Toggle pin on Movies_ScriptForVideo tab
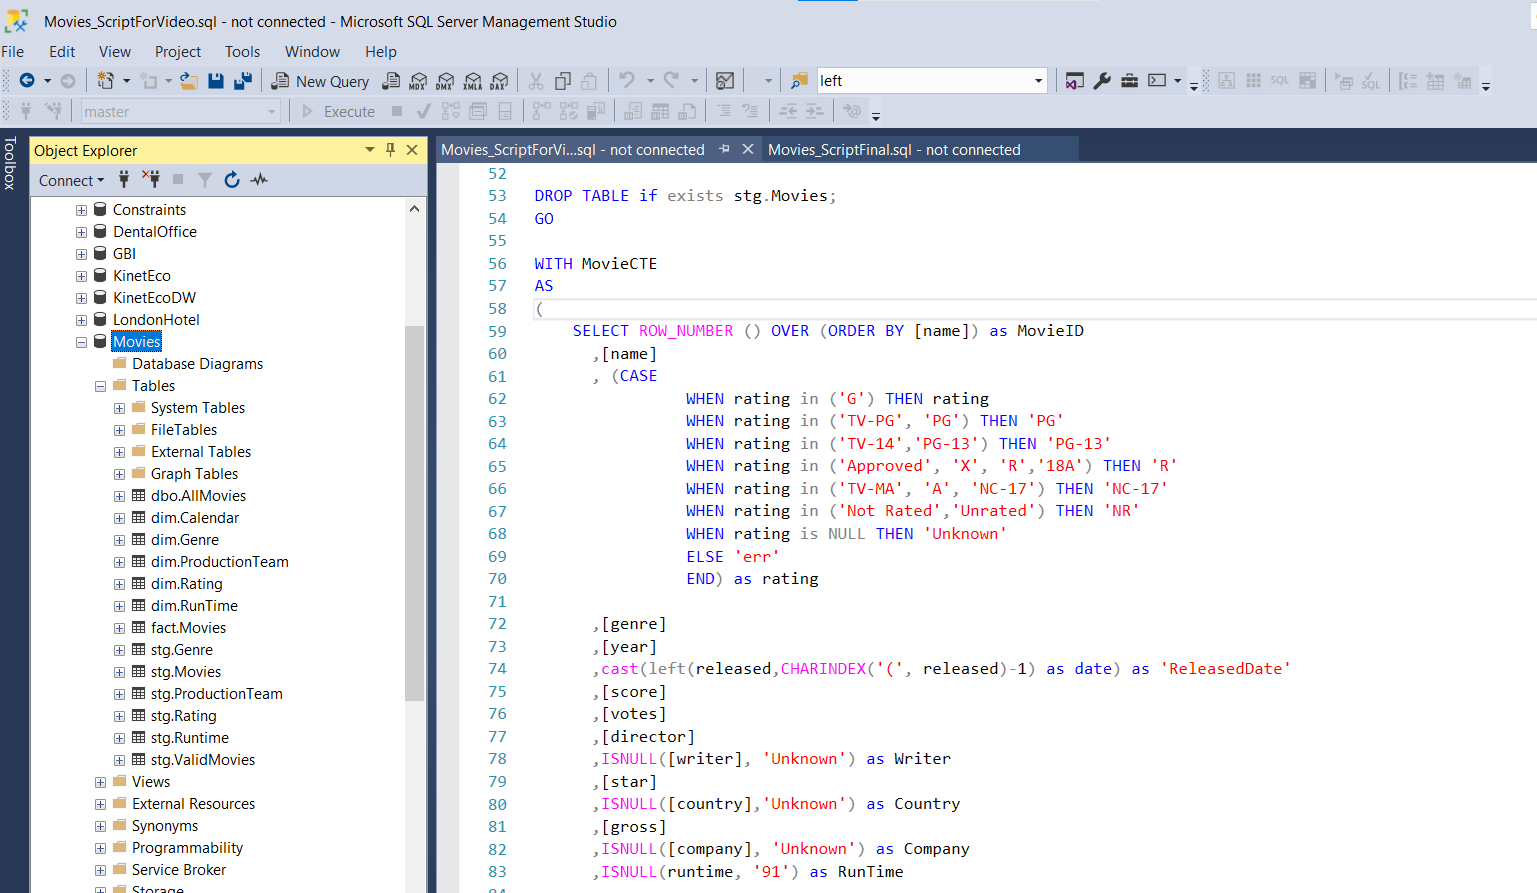This screenshot has width=1537, height=893. coord(724,149)
